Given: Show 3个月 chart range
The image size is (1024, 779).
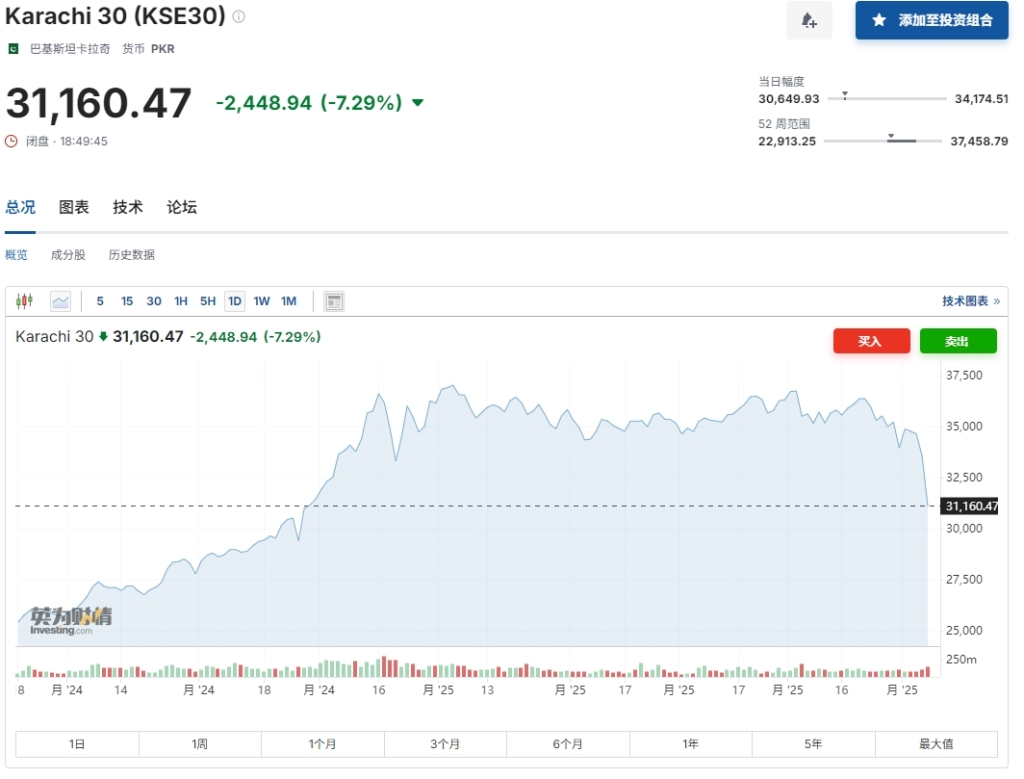Looking at the screenshot, I should tap(445, 744).
